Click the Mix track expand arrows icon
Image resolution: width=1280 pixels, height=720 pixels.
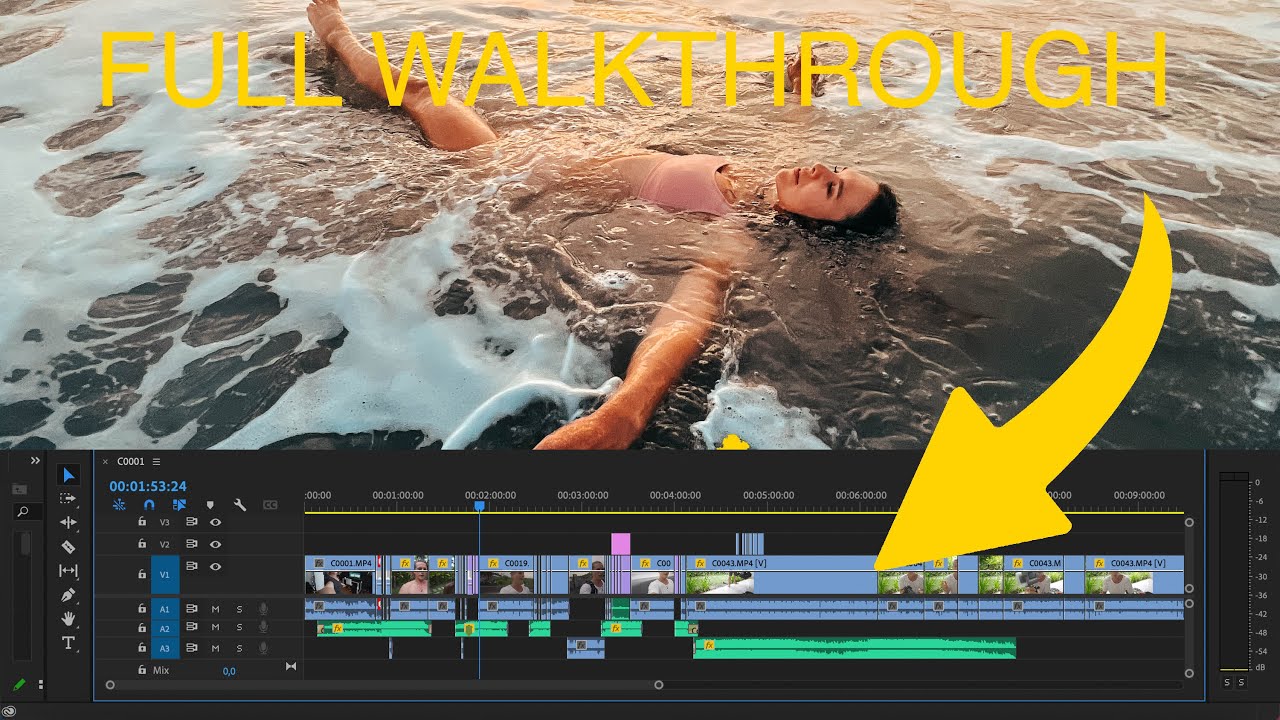(291, 667)
